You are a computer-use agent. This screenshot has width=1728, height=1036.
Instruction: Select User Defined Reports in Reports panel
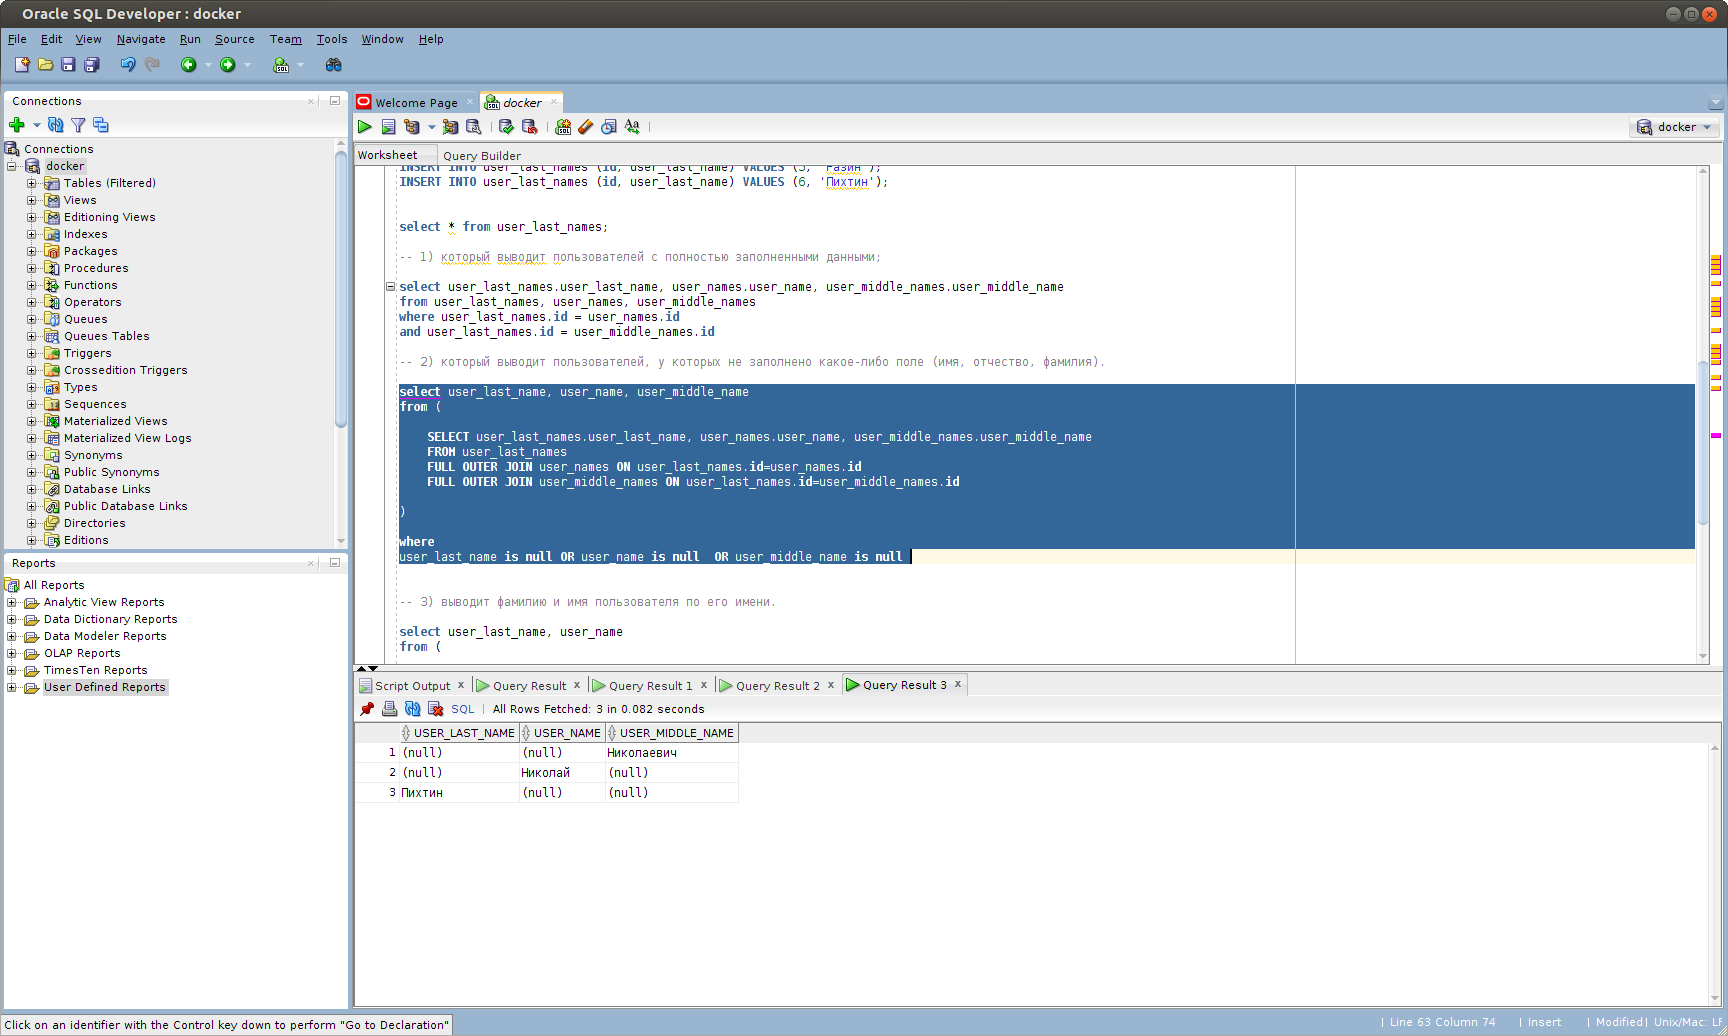click(x=105, y=687)
